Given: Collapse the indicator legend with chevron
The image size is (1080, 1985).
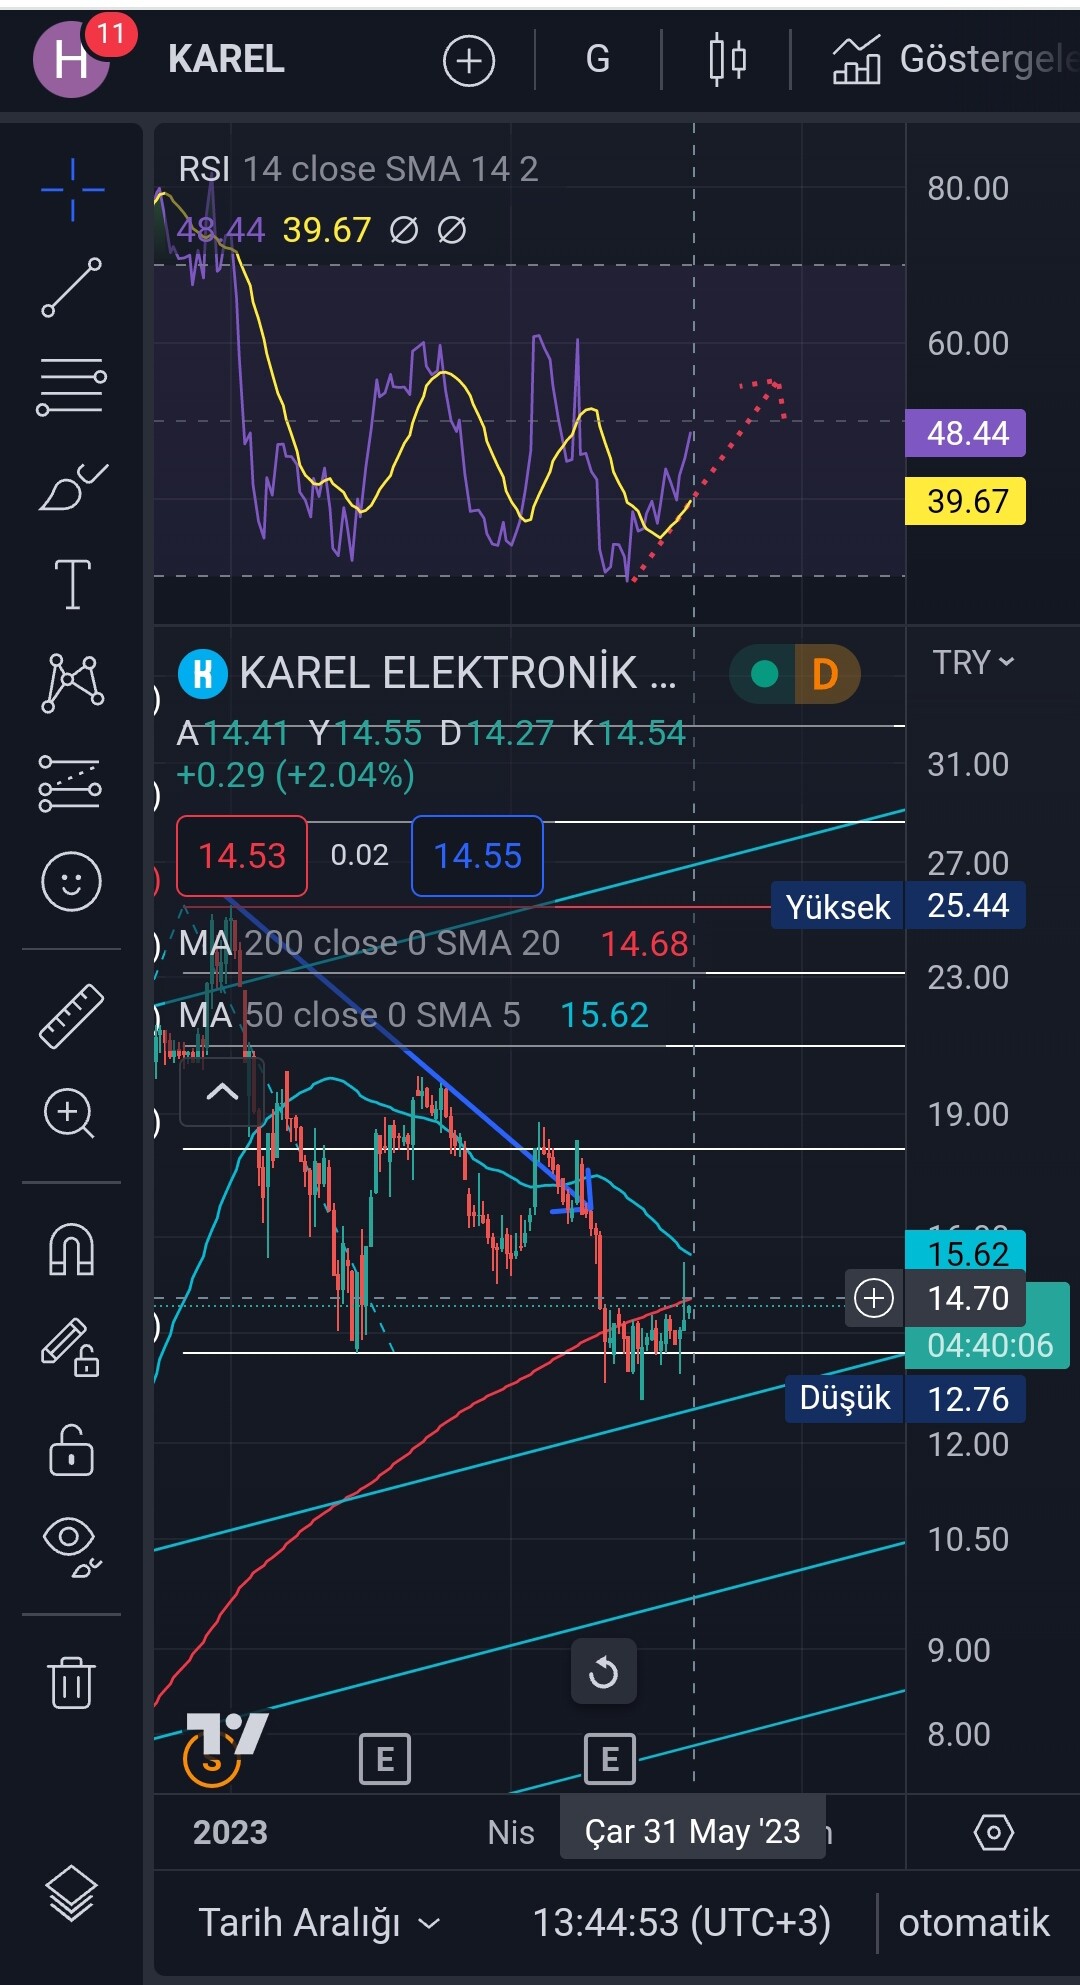Looking at the screenshot, I should tap(222, 1092).
